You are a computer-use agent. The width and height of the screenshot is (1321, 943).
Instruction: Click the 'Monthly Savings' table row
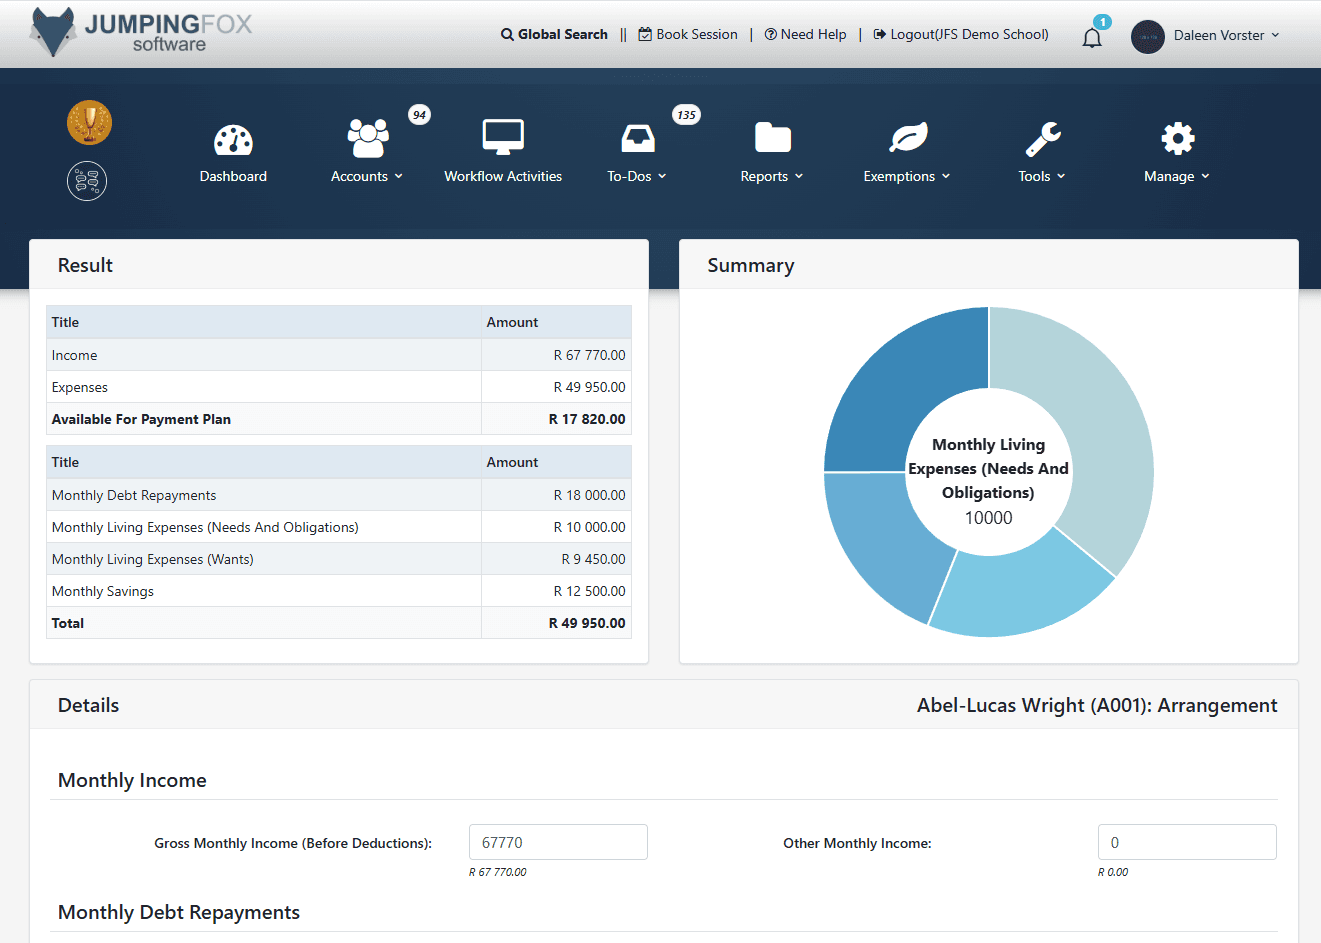pos(339,591)
